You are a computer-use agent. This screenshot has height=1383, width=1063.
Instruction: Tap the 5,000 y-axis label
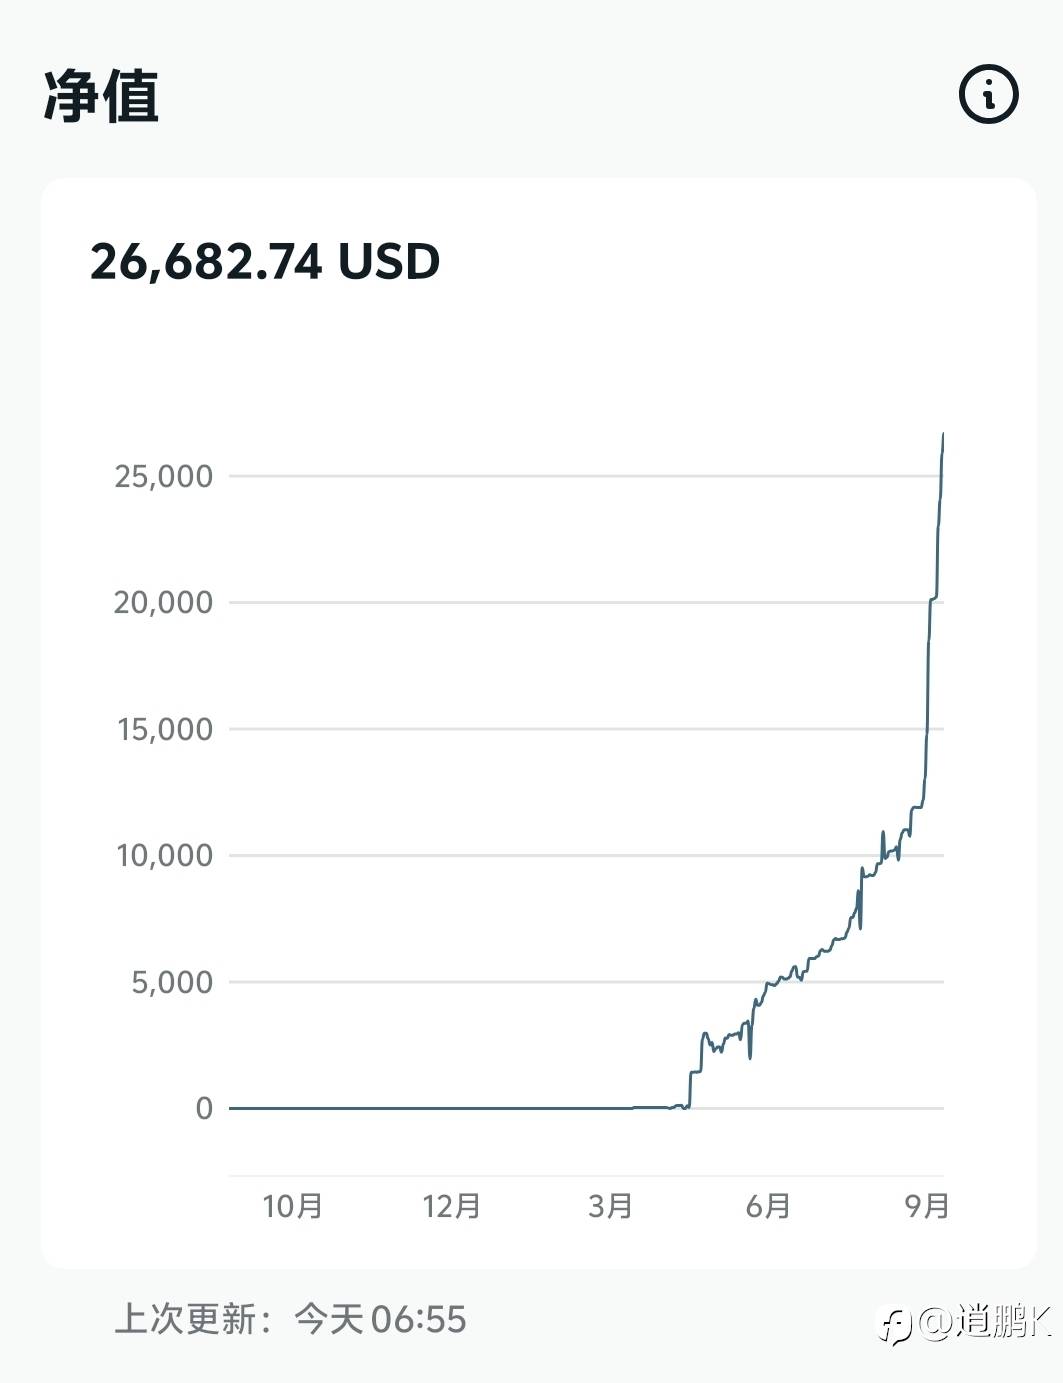172,982
